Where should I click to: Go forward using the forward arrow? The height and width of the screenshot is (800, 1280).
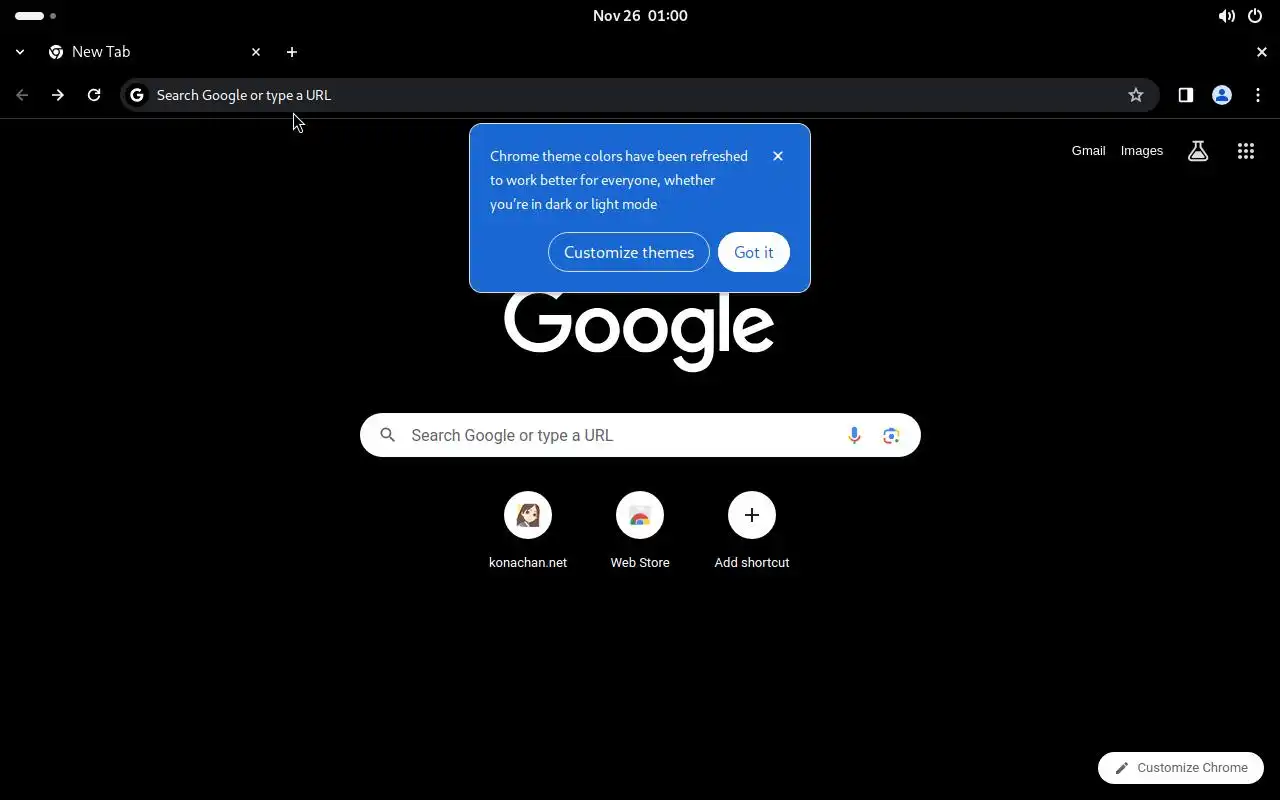pyautogui.click(x=58, y=95)
